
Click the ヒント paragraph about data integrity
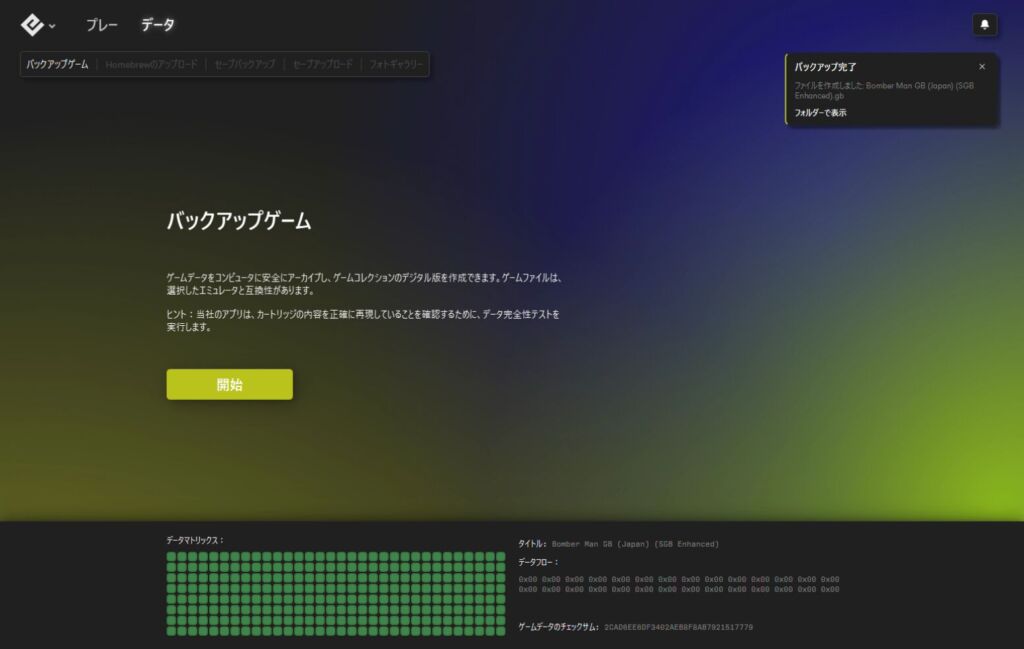click(x=362, y=320)
